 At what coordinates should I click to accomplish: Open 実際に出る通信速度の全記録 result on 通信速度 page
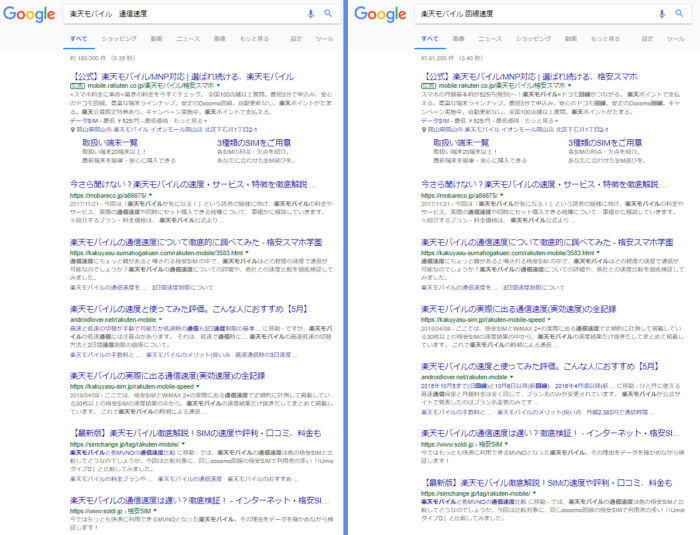coord(167,376)
